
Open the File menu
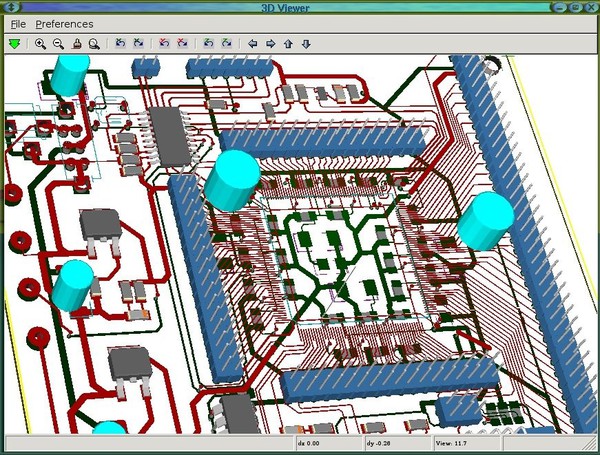(x=18, y=24)
